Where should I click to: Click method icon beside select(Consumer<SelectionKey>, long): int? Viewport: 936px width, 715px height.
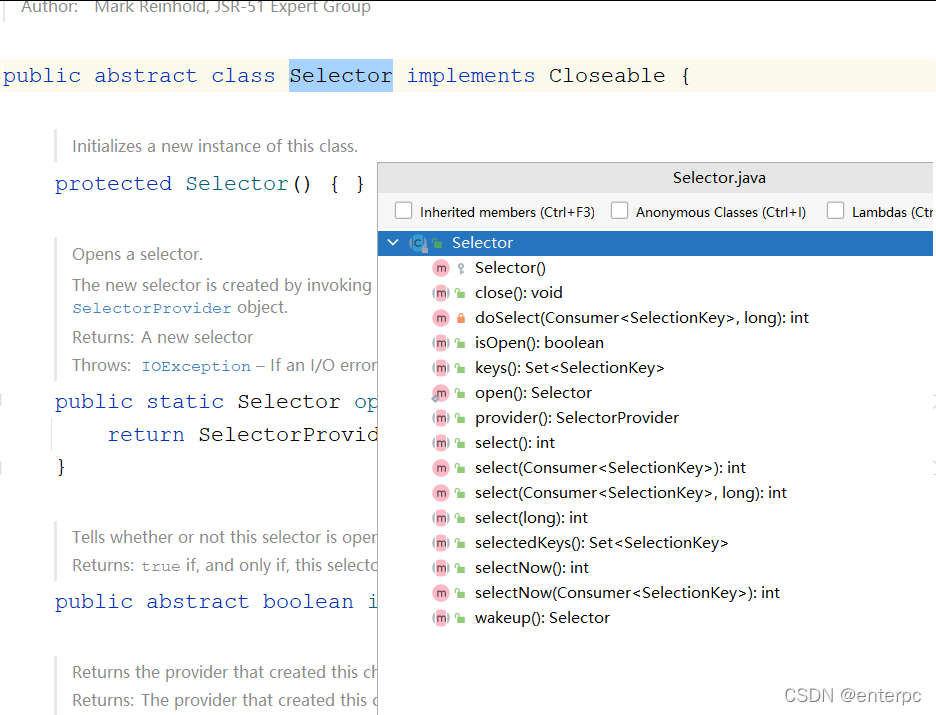(x=441, y=494)
